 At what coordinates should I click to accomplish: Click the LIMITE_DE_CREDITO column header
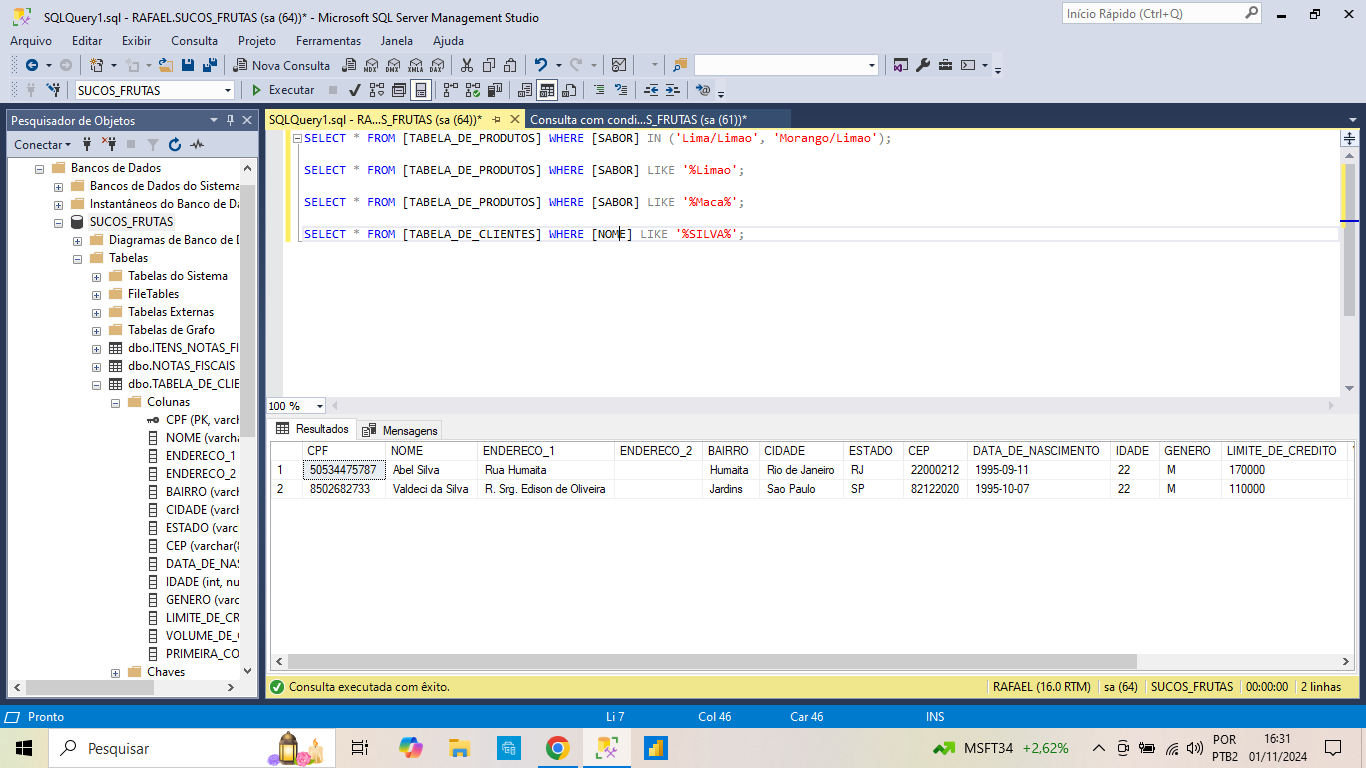tap(1282, 451)
